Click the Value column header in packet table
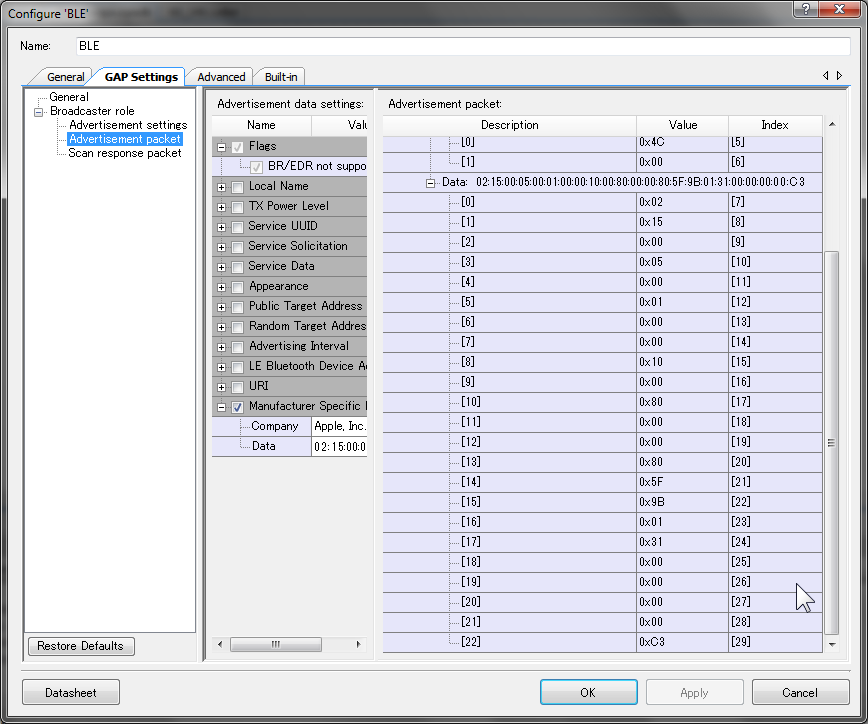 click(x=683, y=125)
